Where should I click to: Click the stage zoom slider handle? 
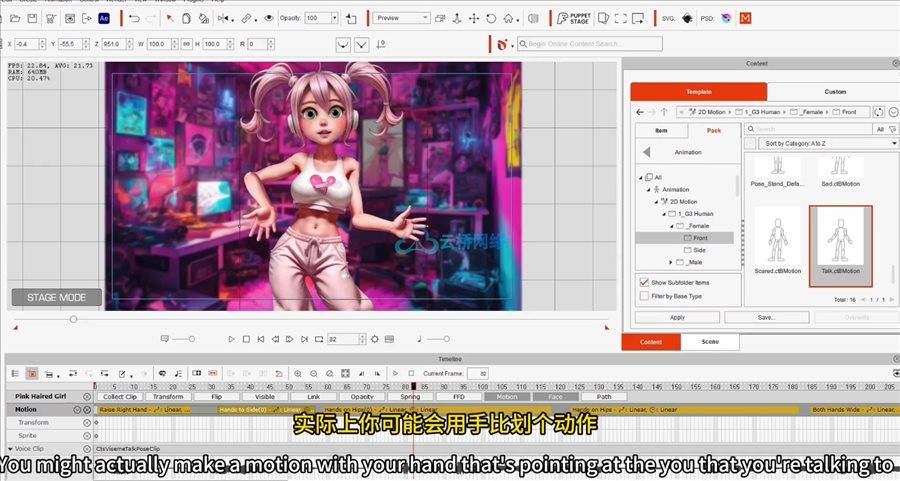coord(73,319)
